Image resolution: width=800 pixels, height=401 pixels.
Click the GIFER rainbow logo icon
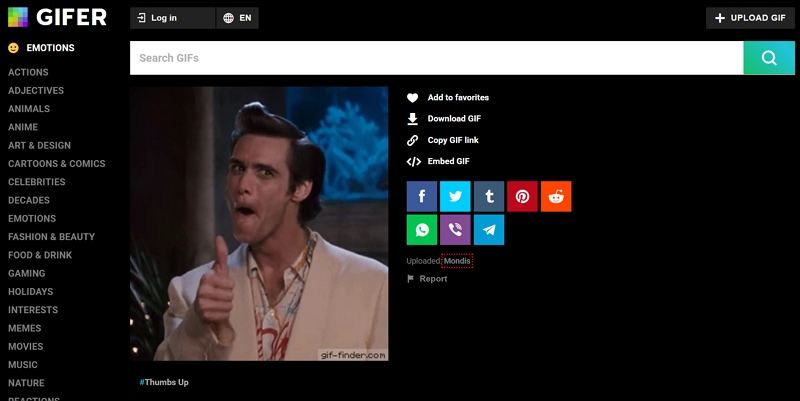tap(18, 17)
